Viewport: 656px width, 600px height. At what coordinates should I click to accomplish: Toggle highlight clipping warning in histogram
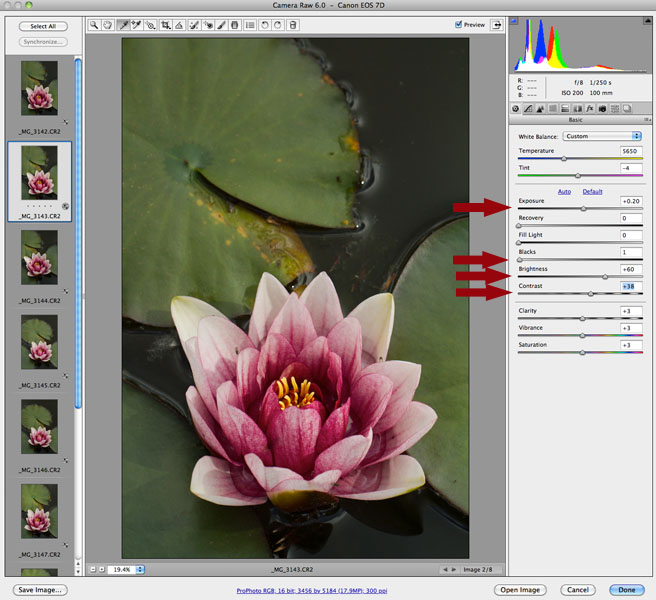point(647,21)
